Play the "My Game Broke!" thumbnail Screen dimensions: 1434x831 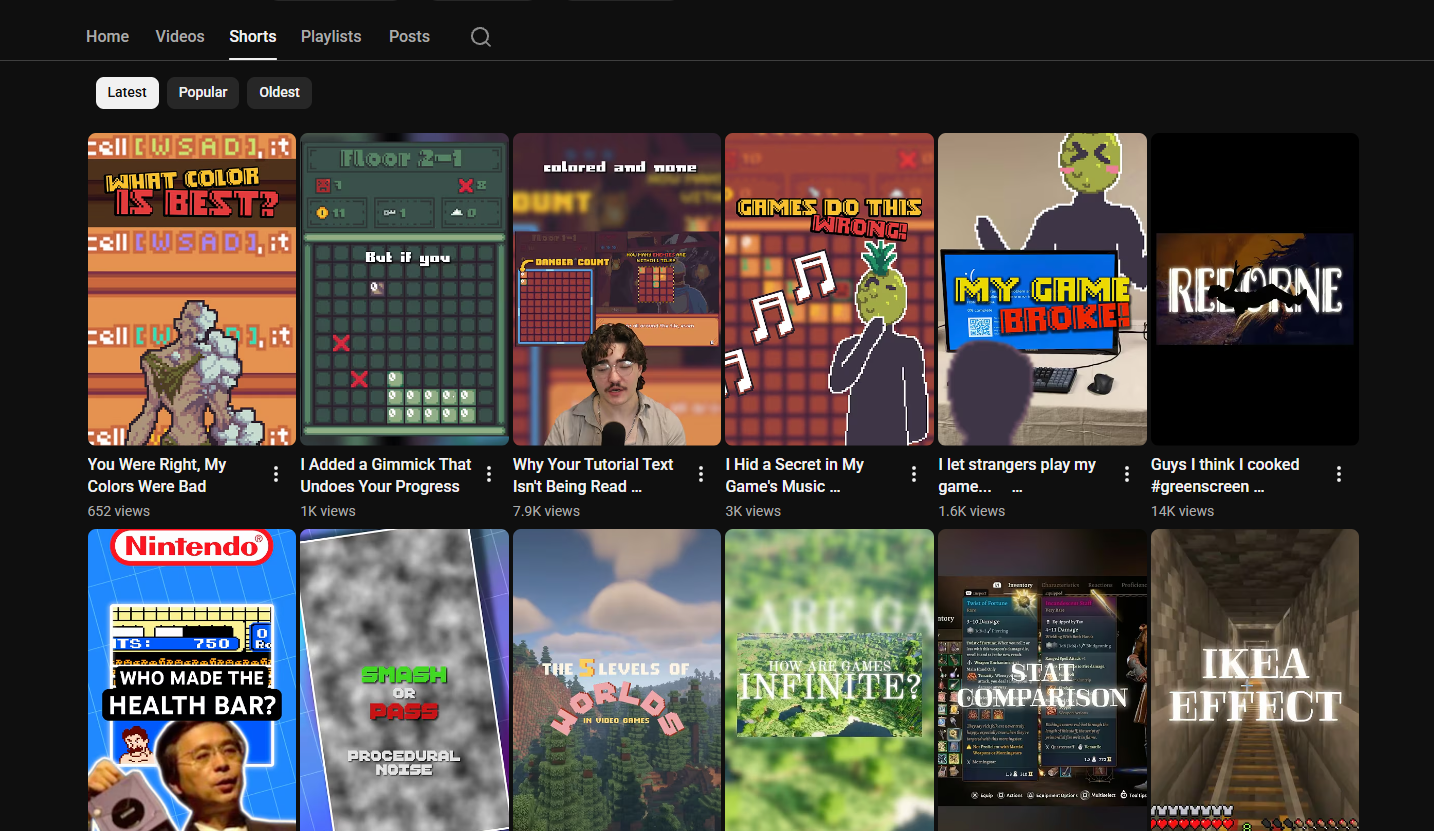1042,289
